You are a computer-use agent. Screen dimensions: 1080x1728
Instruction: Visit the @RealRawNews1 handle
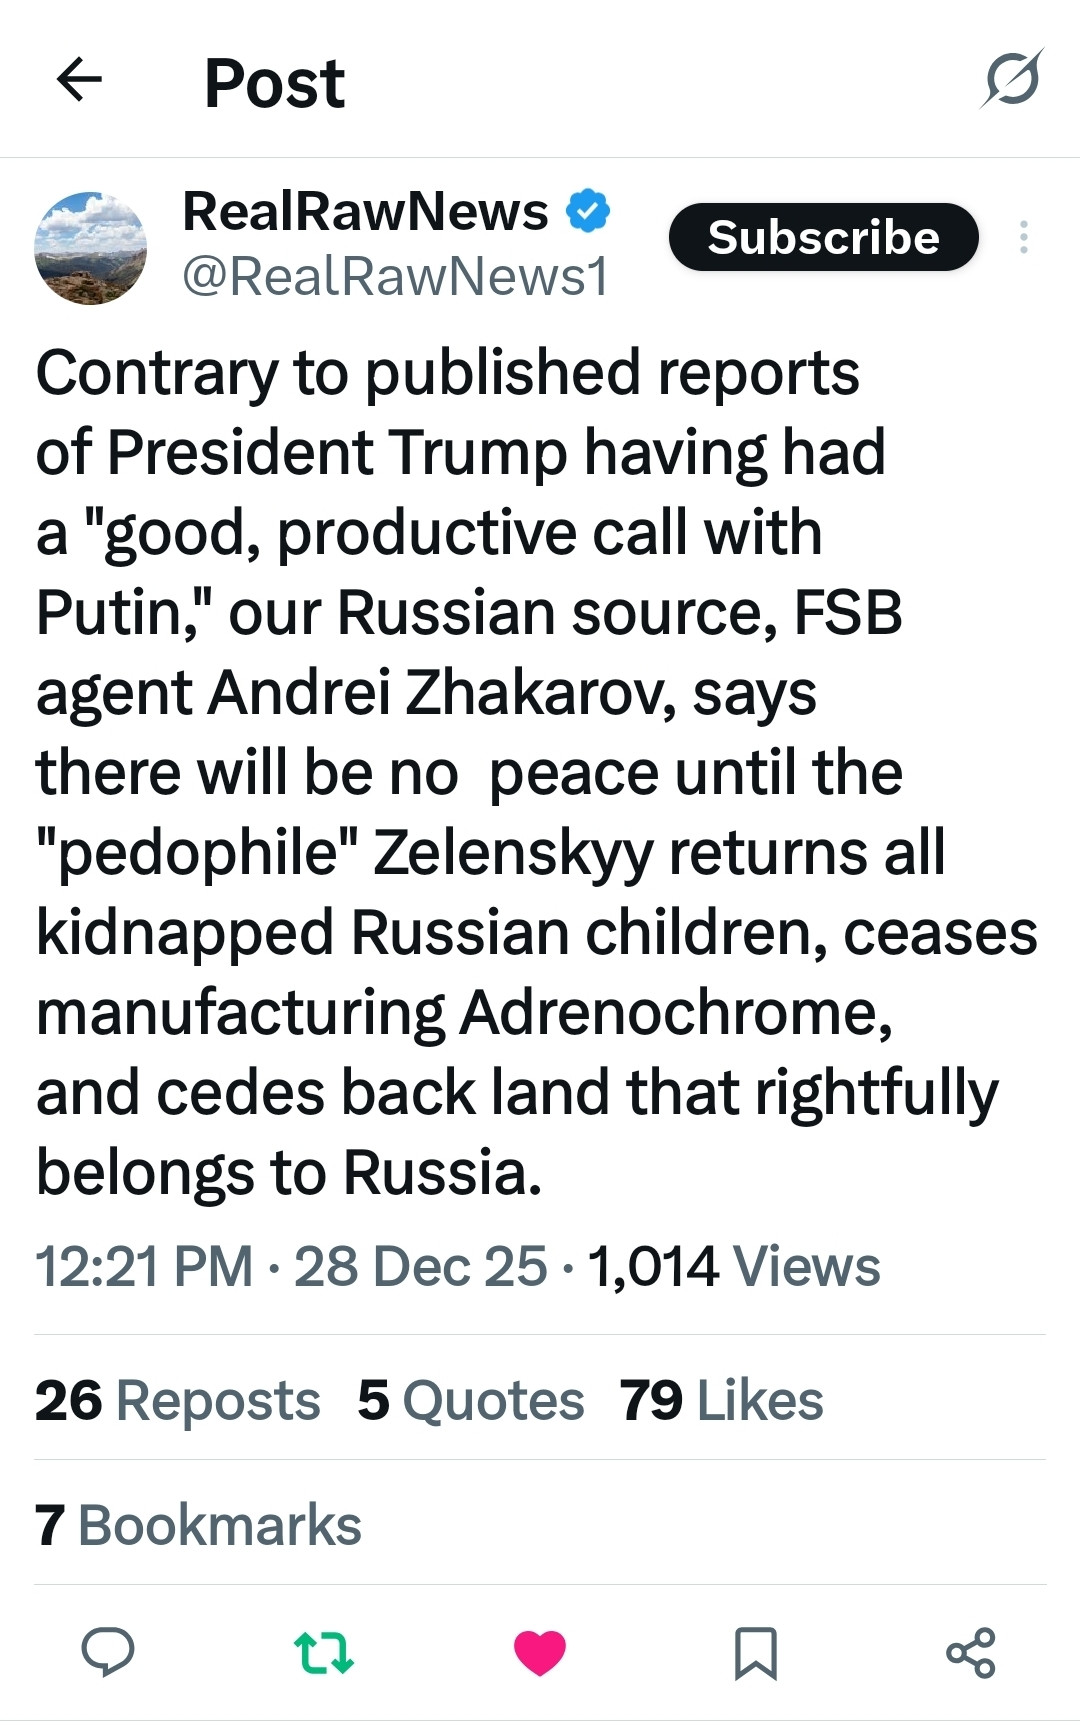point(395,277)
